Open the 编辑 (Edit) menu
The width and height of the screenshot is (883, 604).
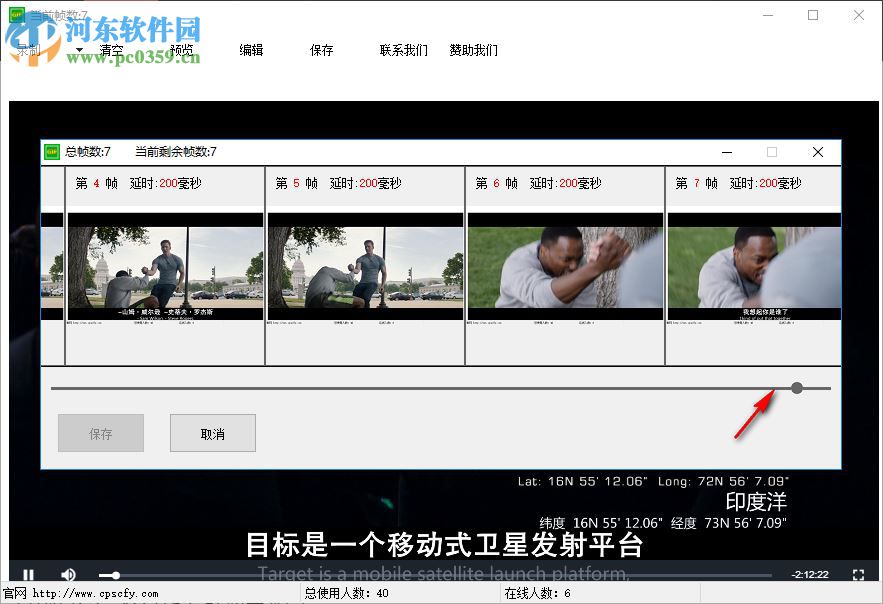pyautogui.click(x=251, y=50)
